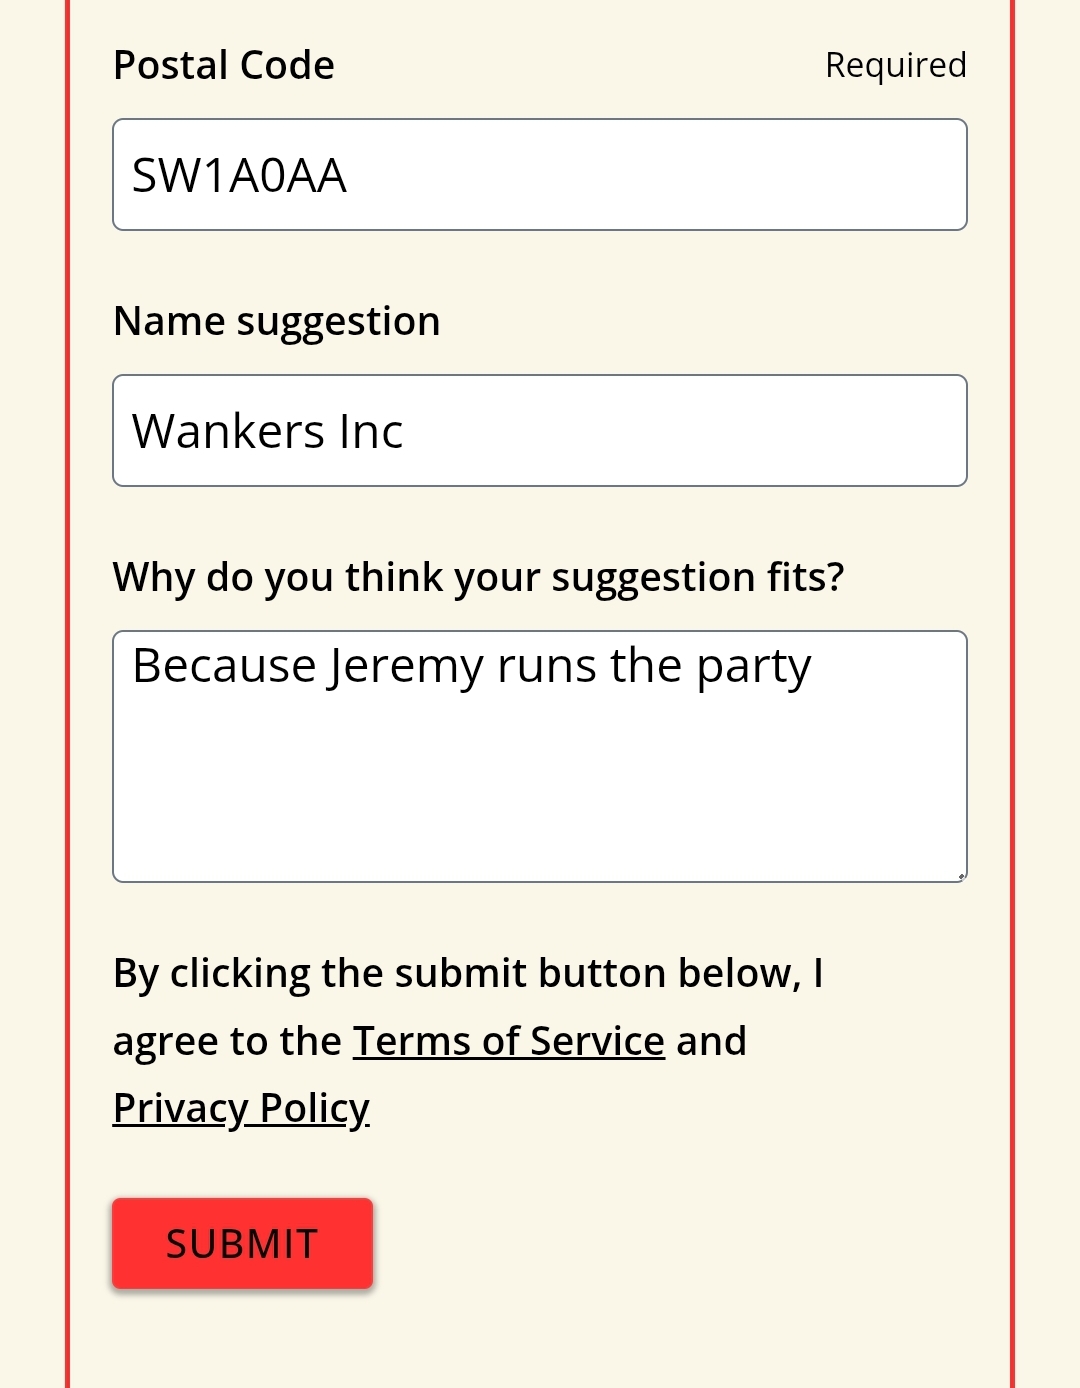Click the Postal Code input field
The height and width of the screenshot is (1388, 1080).
coord(540,175)
